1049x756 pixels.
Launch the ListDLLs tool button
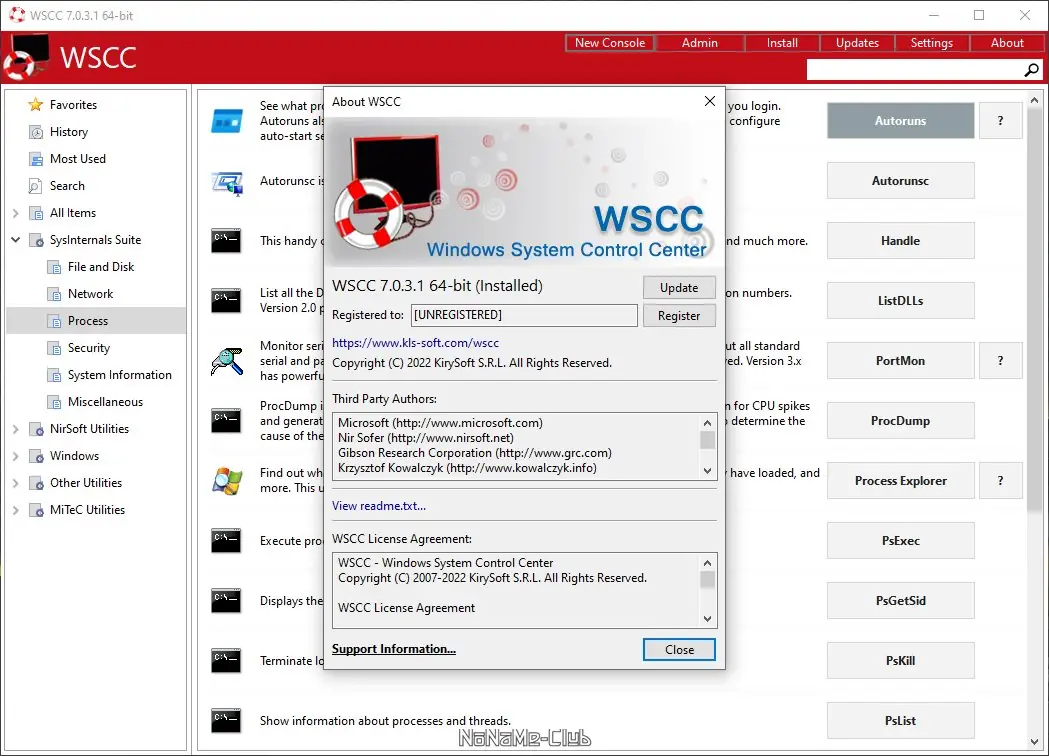click(900, 301)
